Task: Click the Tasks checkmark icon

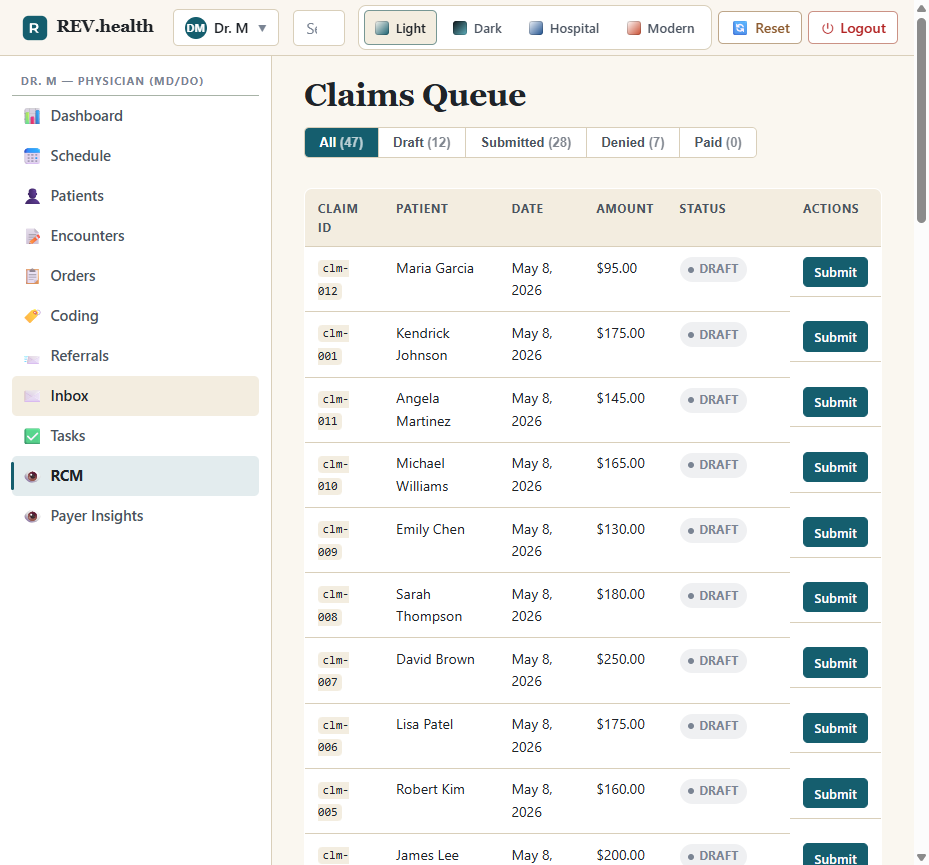Action: click(x=32, y=436)
